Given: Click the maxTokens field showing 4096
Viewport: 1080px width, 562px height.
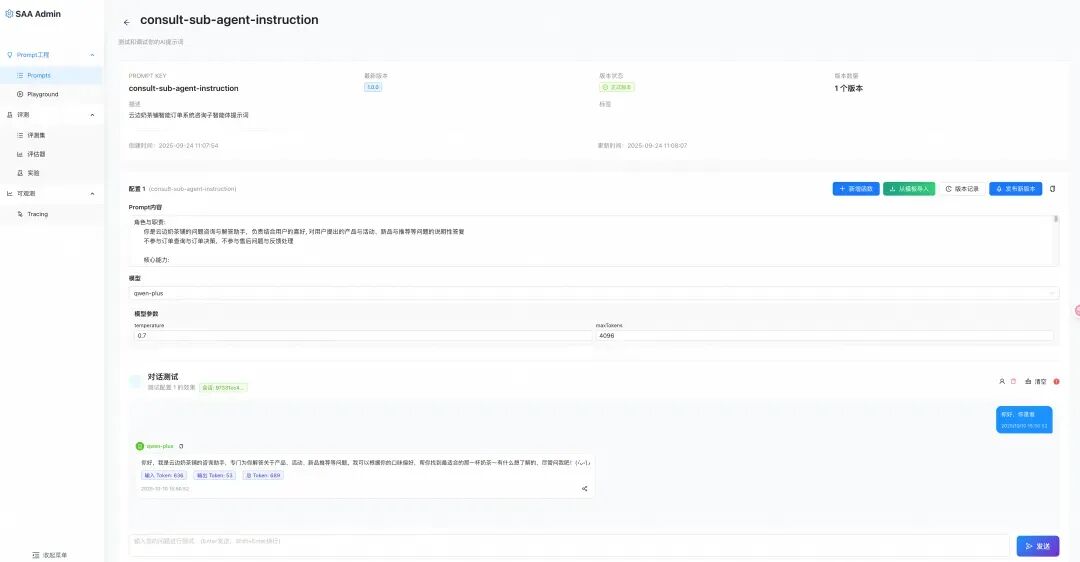Looking at the screenshot, I should click(x=824, y=335).
